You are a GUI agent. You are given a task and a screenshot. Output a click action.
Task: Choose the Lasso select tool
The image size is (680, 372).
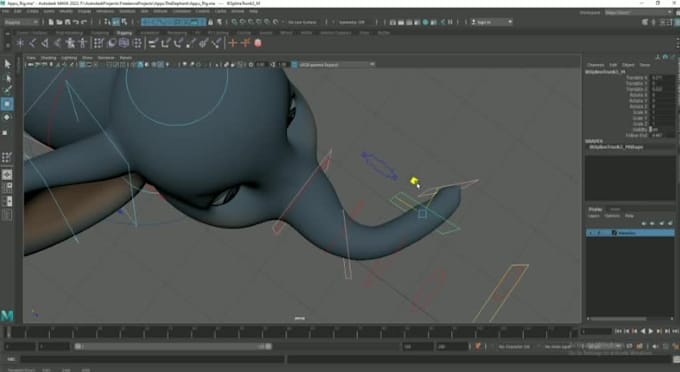[x=7, y=78]
